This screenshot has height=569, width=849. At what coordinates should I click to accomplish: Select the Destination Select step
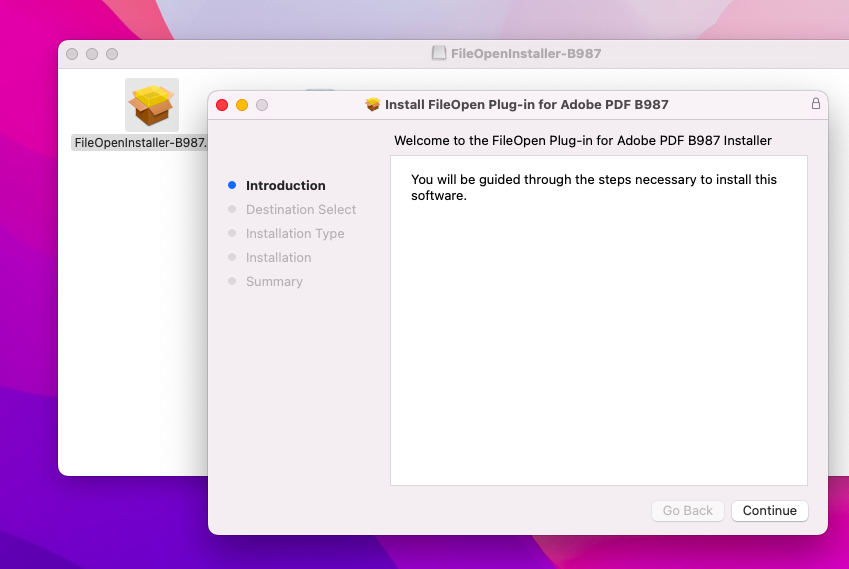point(301,210)
